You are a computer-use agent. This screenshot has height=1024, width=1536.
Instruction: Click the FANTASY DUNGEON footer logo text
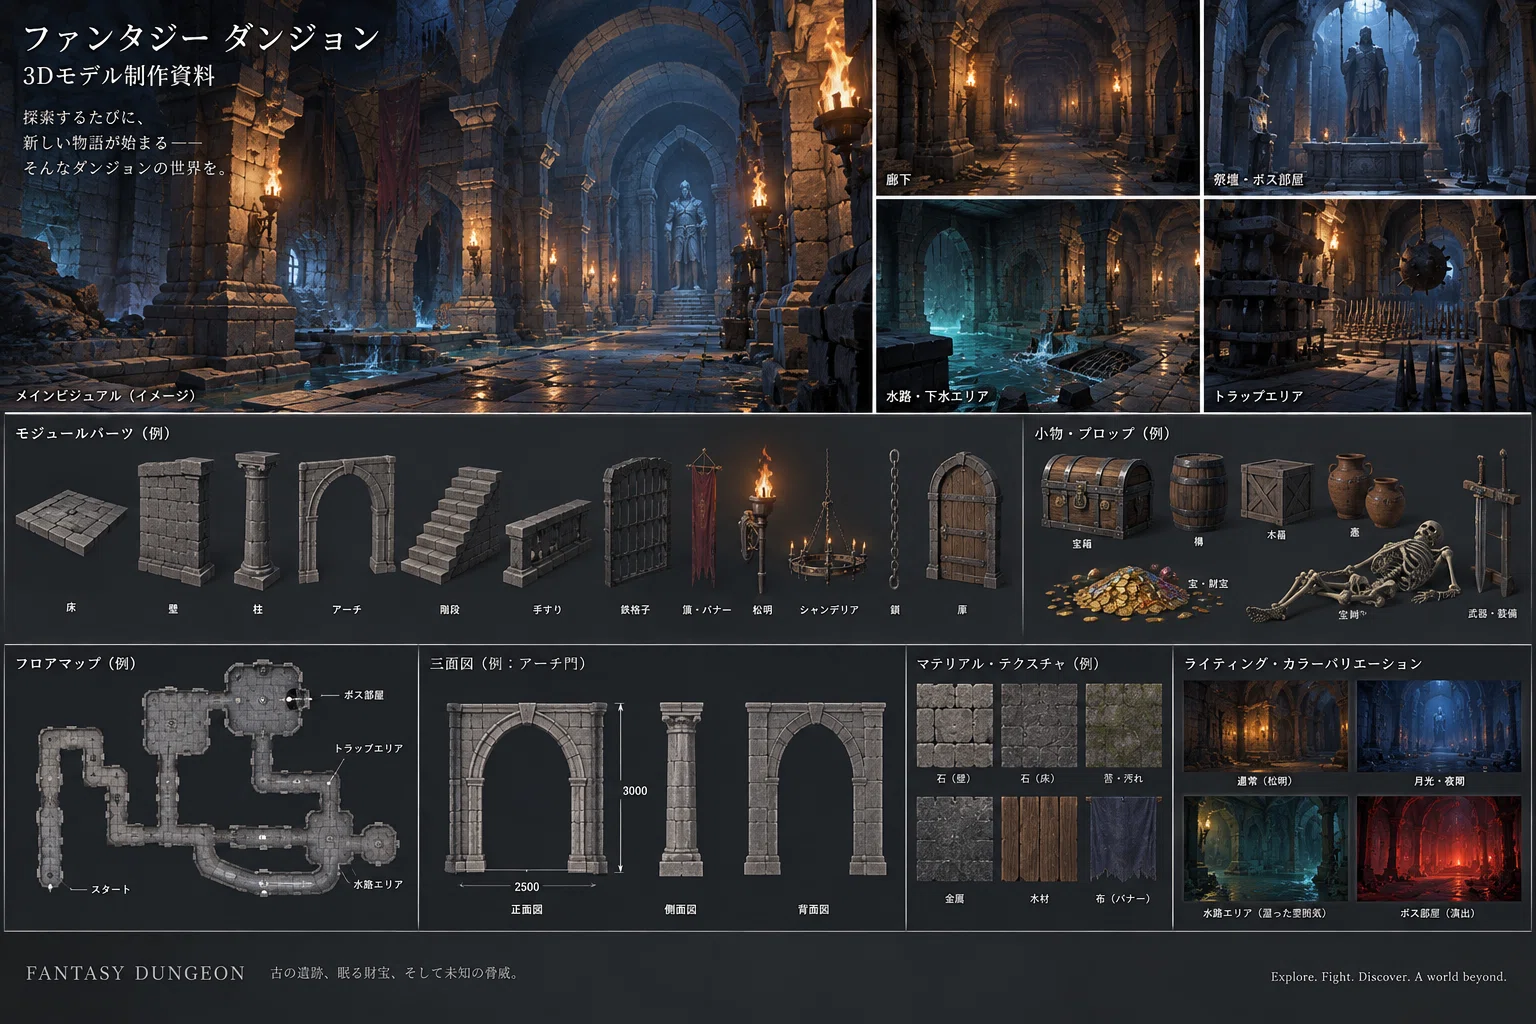pos(135,973)
